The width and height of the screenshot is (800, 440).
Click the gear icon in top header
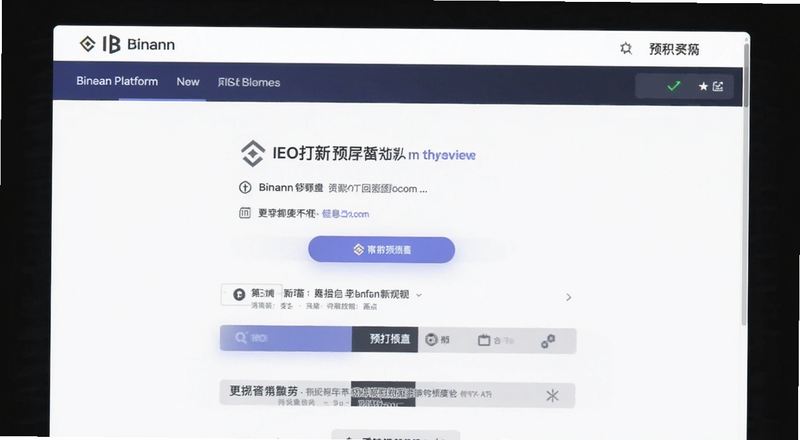[626, 48]
